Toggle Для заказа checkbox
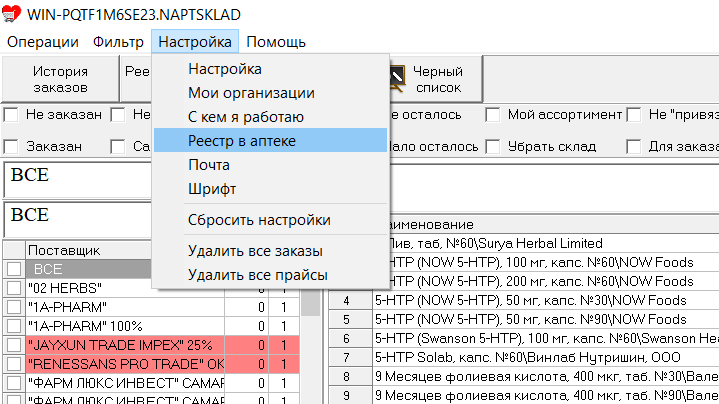The width and height of the screenshot is (719, 404). (x=634, y=147)
